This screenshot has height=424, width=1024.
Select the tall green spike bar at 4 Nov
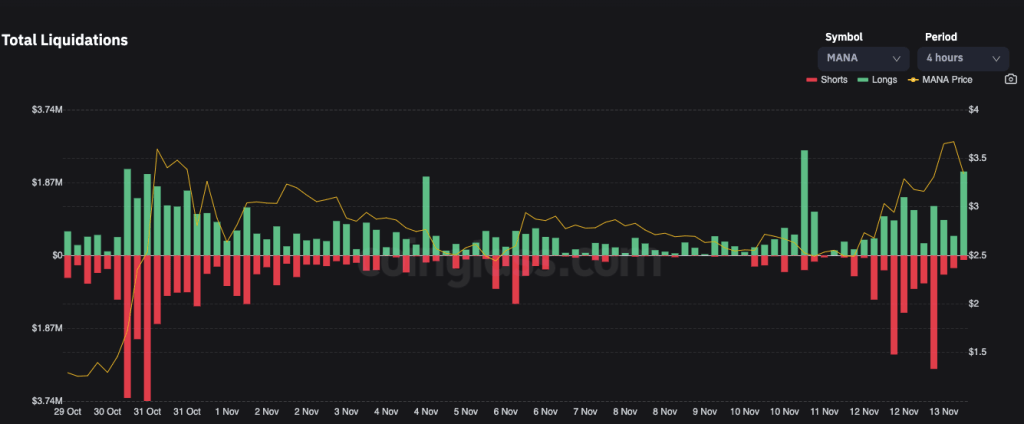(426, 216)
